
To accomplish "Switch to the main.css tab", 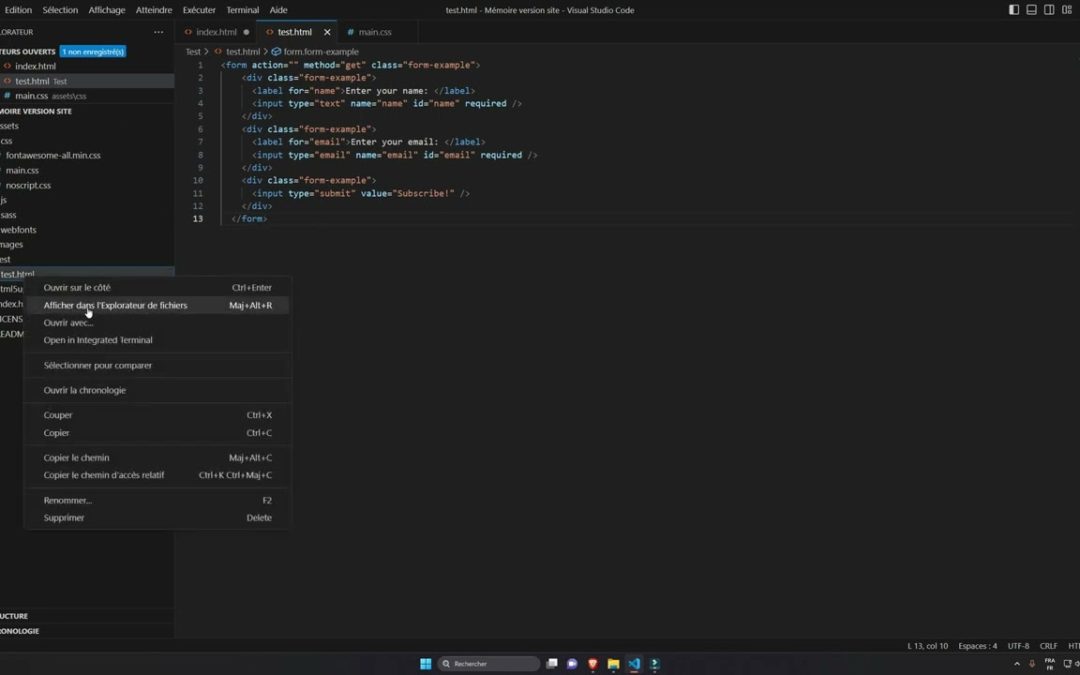I will click(x=375, y=32).
